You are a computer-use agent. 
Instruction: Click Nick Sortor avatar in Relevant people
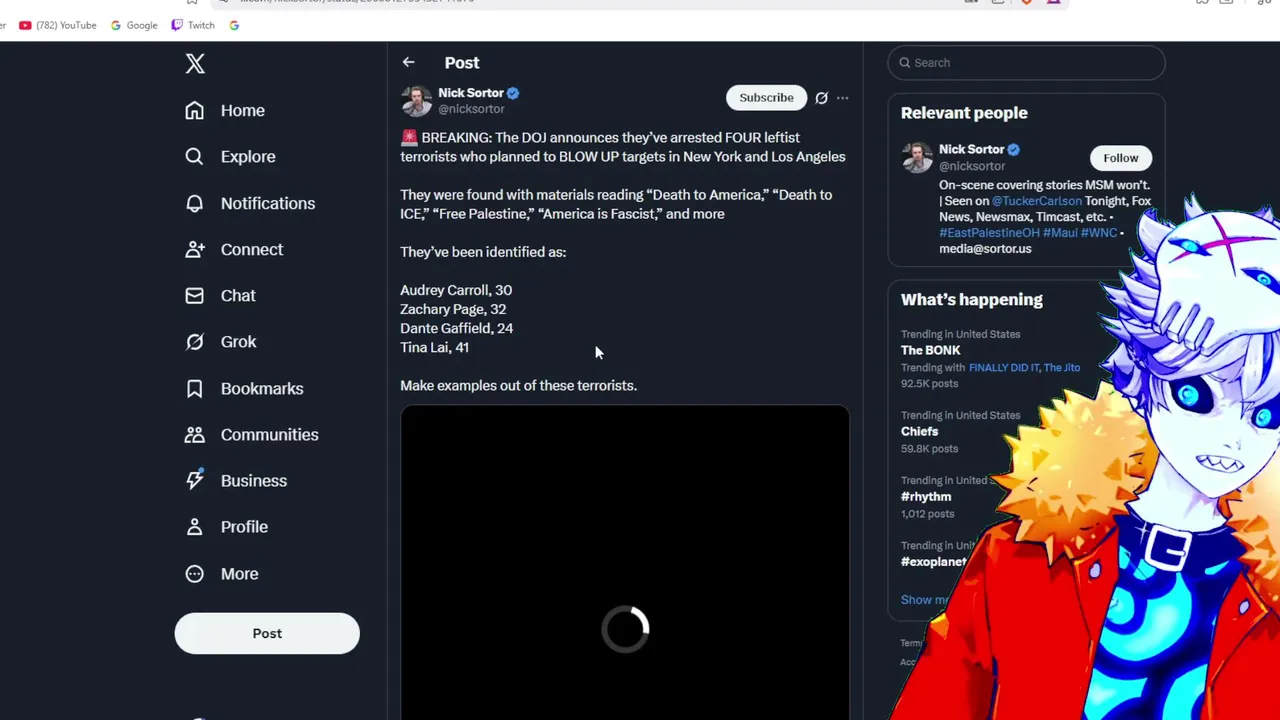(x=917, y=157)
